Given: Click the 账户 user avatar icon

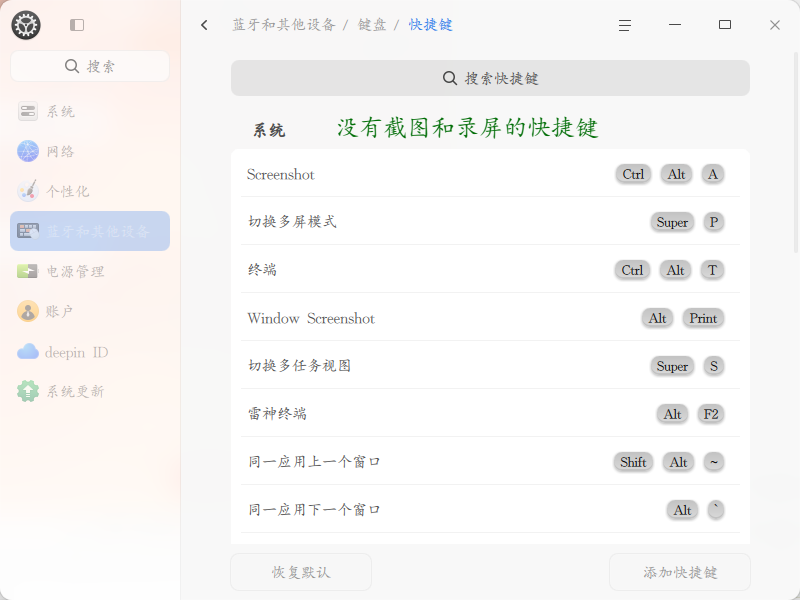Looking at the screenshot, I should (28, 311).
